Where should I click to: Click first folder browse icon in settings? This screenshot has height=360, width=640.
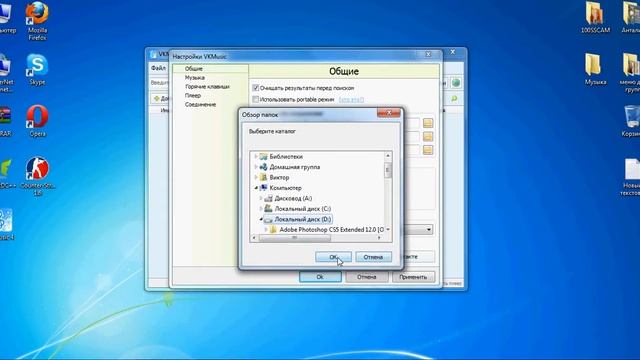click(x=428, y=123)
